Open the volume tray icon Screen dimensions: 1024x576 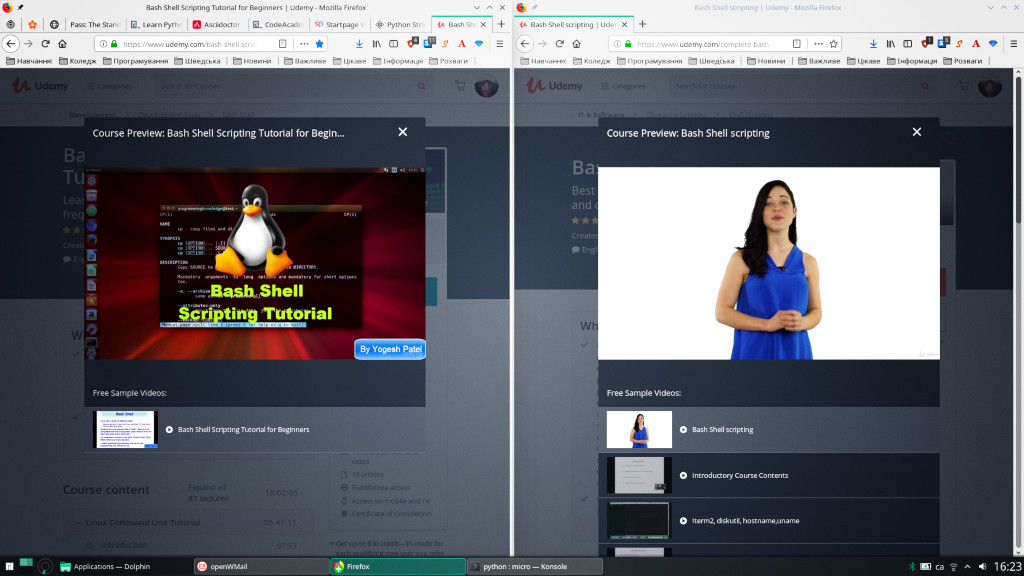982,566
